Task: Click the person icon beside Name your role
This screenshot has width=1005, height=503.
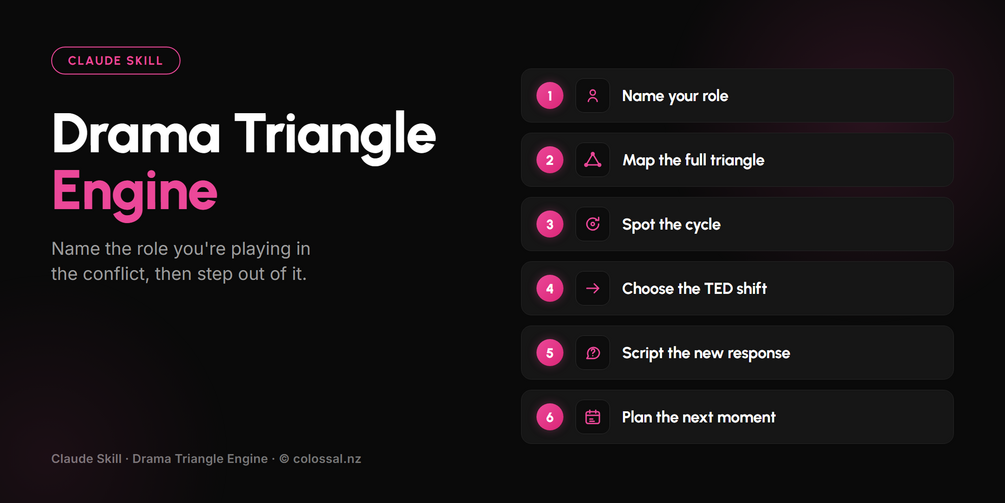Action: 592,95
